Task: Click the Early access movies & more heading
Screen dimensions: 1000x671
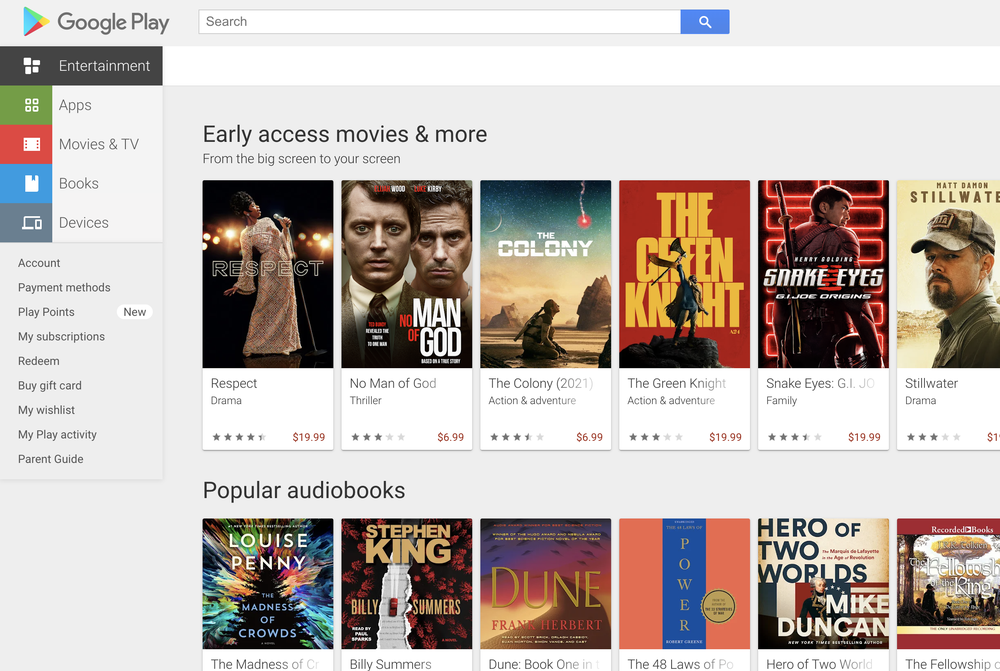Action: coord(344,135)
